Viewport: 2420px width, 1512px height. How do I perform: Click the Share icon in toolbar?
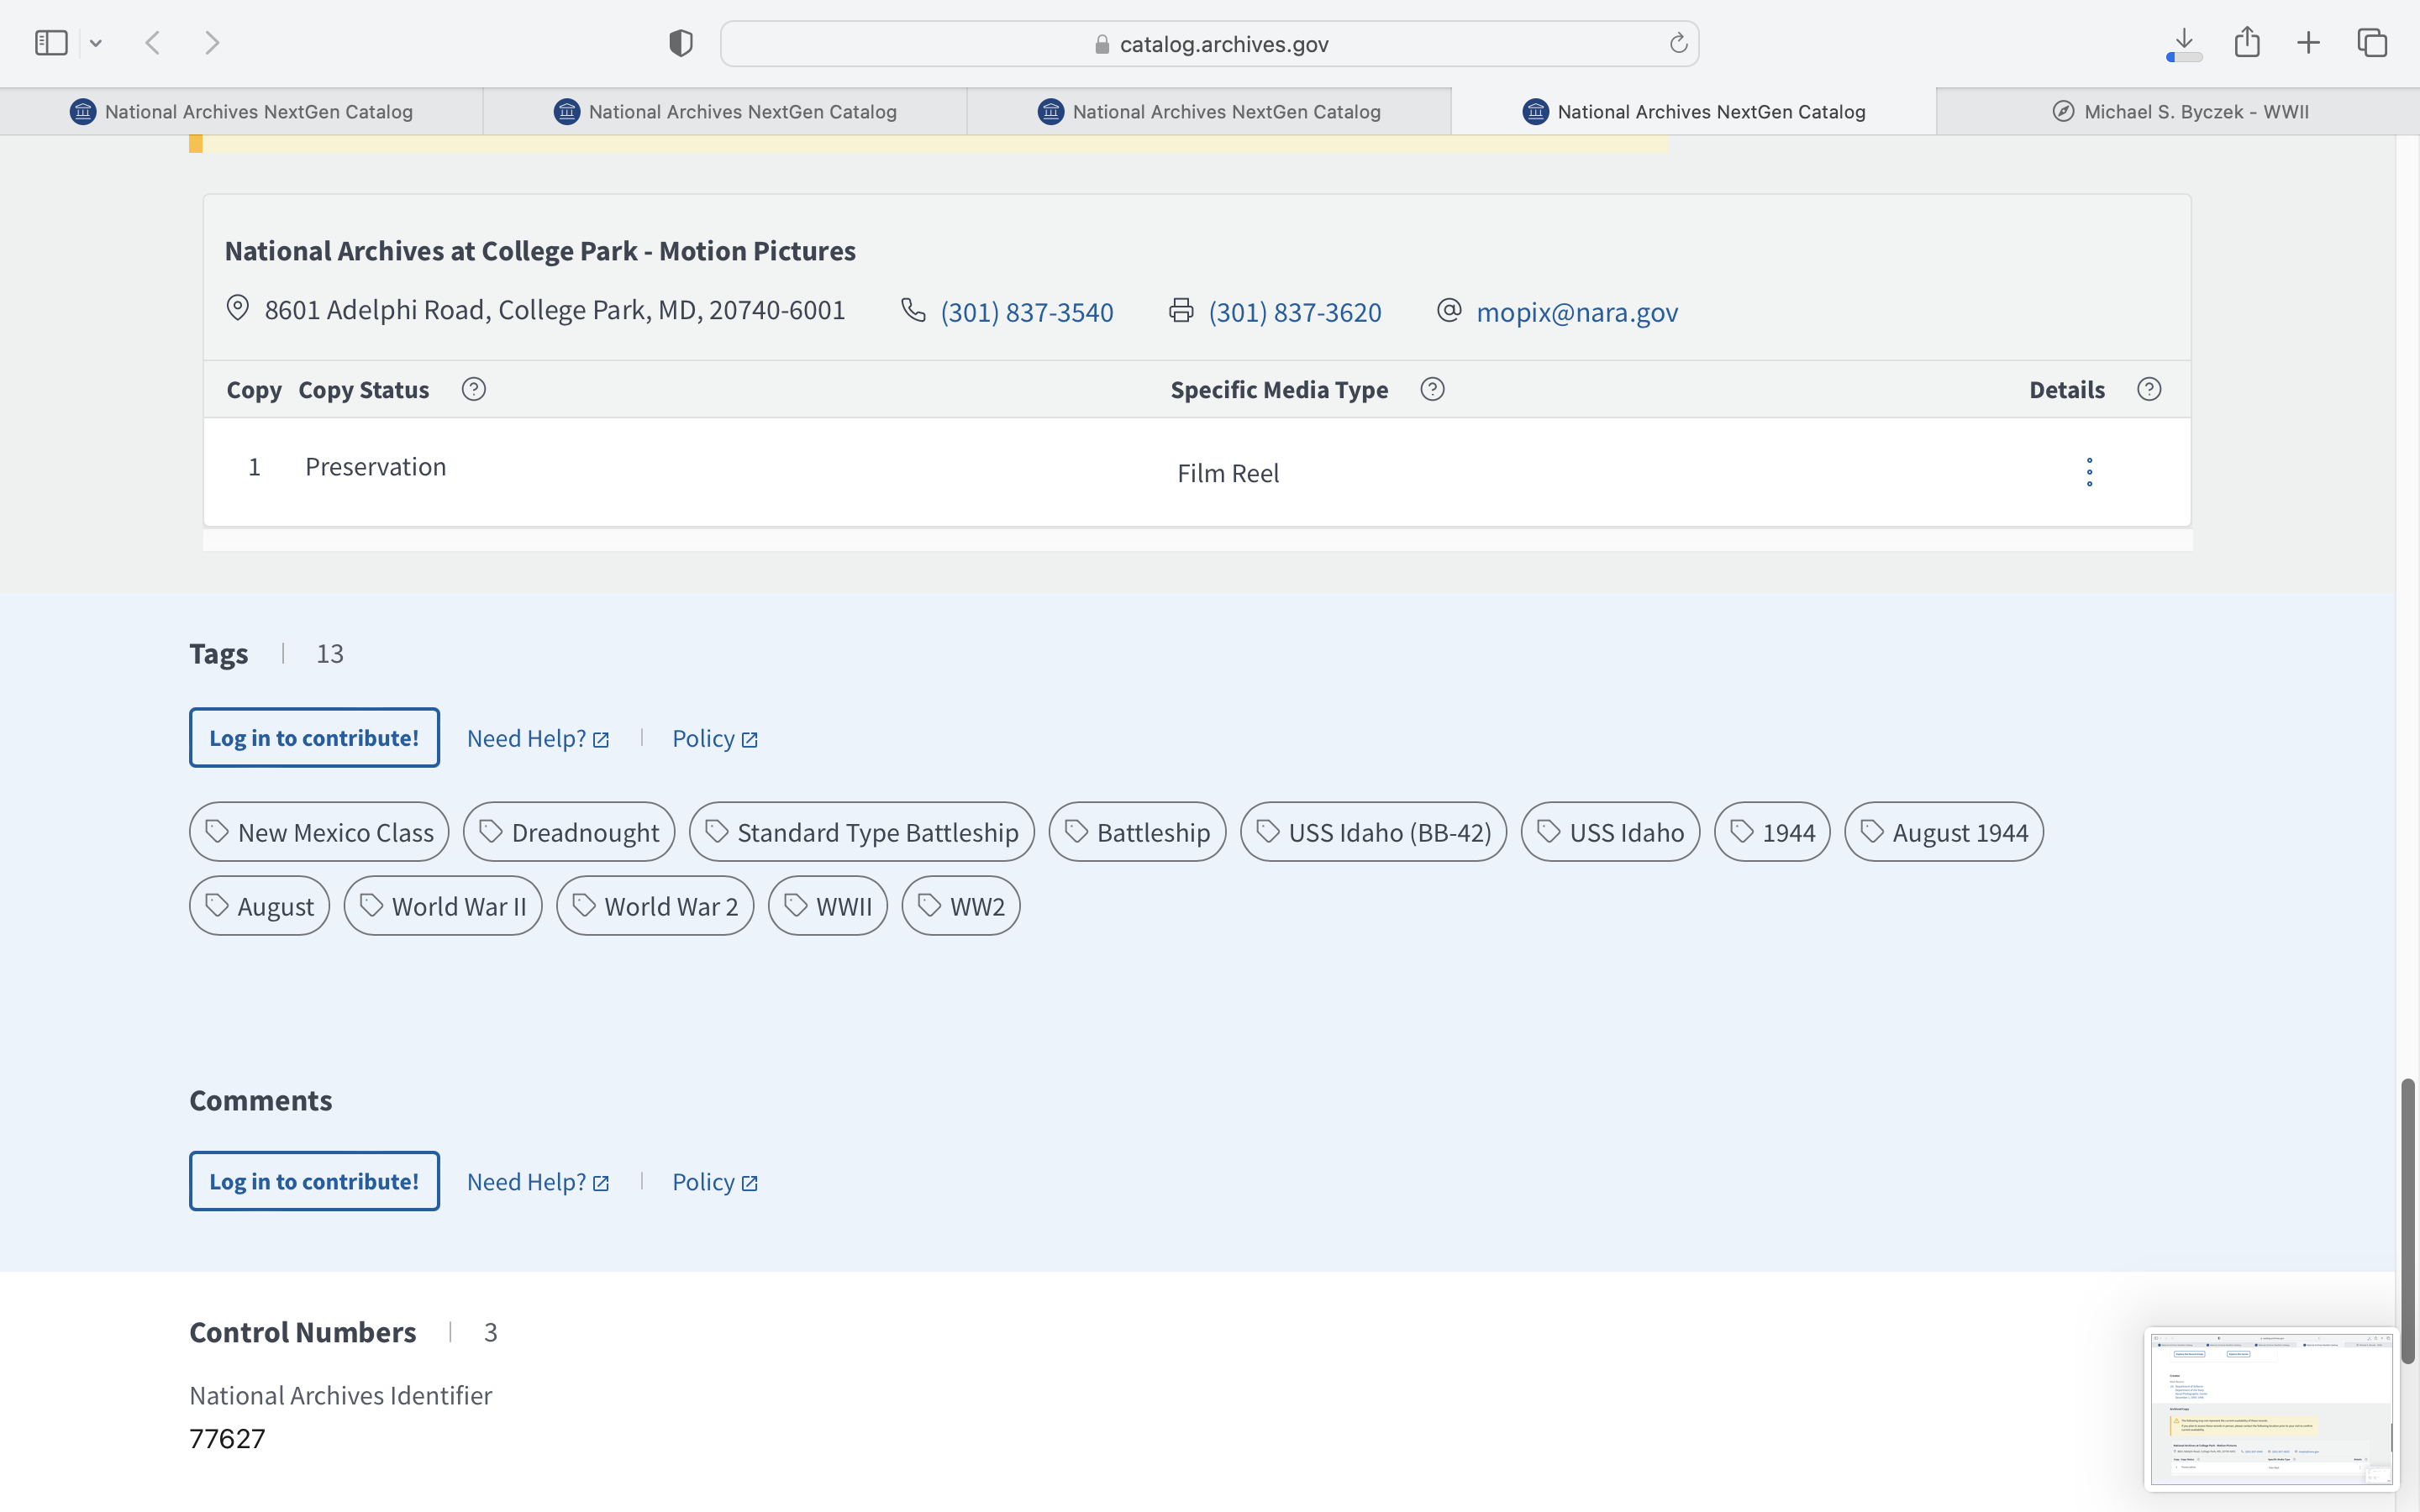pyautogui.click(x=2247, y=43)
